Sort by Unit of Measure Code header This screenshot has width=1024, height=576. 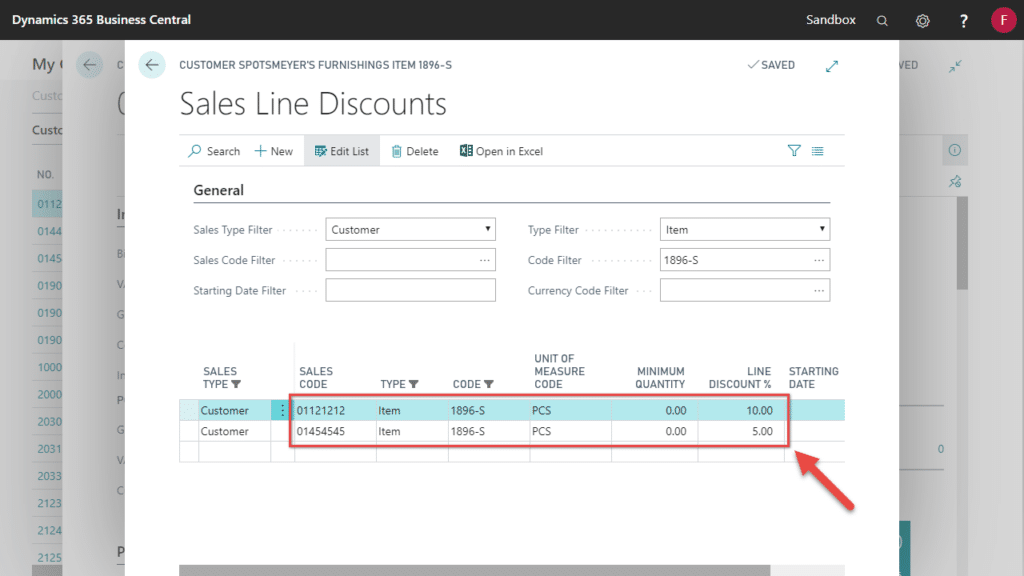[559, 372]
